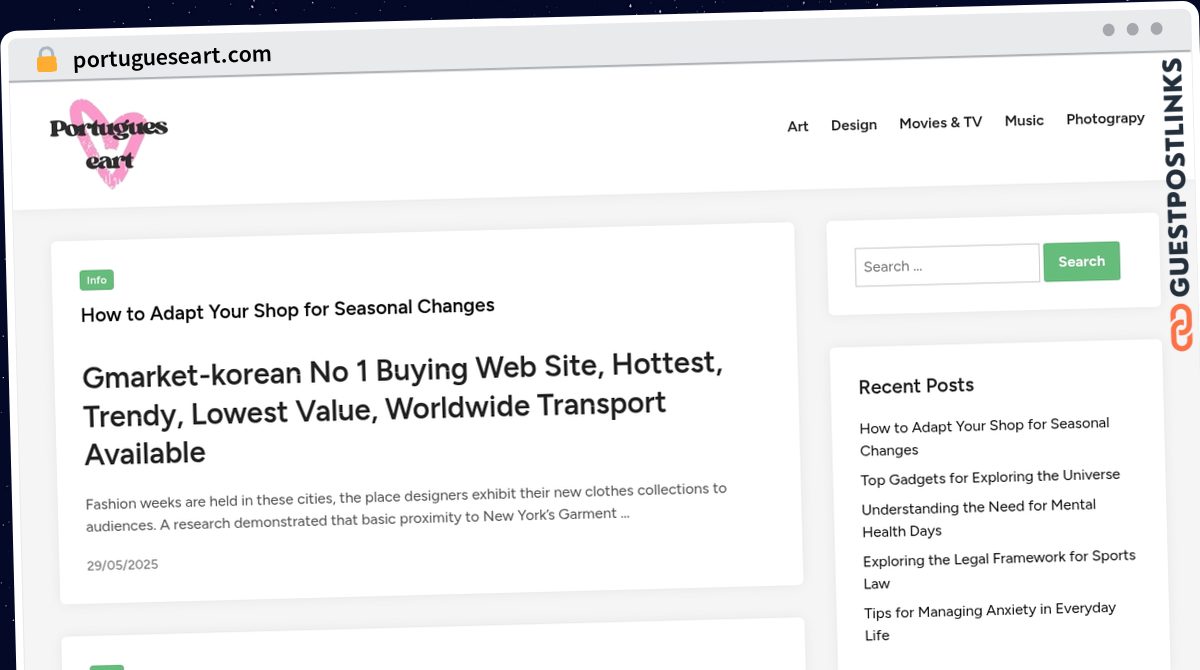This screenshot has height=670, width=1200.
Task: Click the Portugueseart heart logo
Action: 109,143
